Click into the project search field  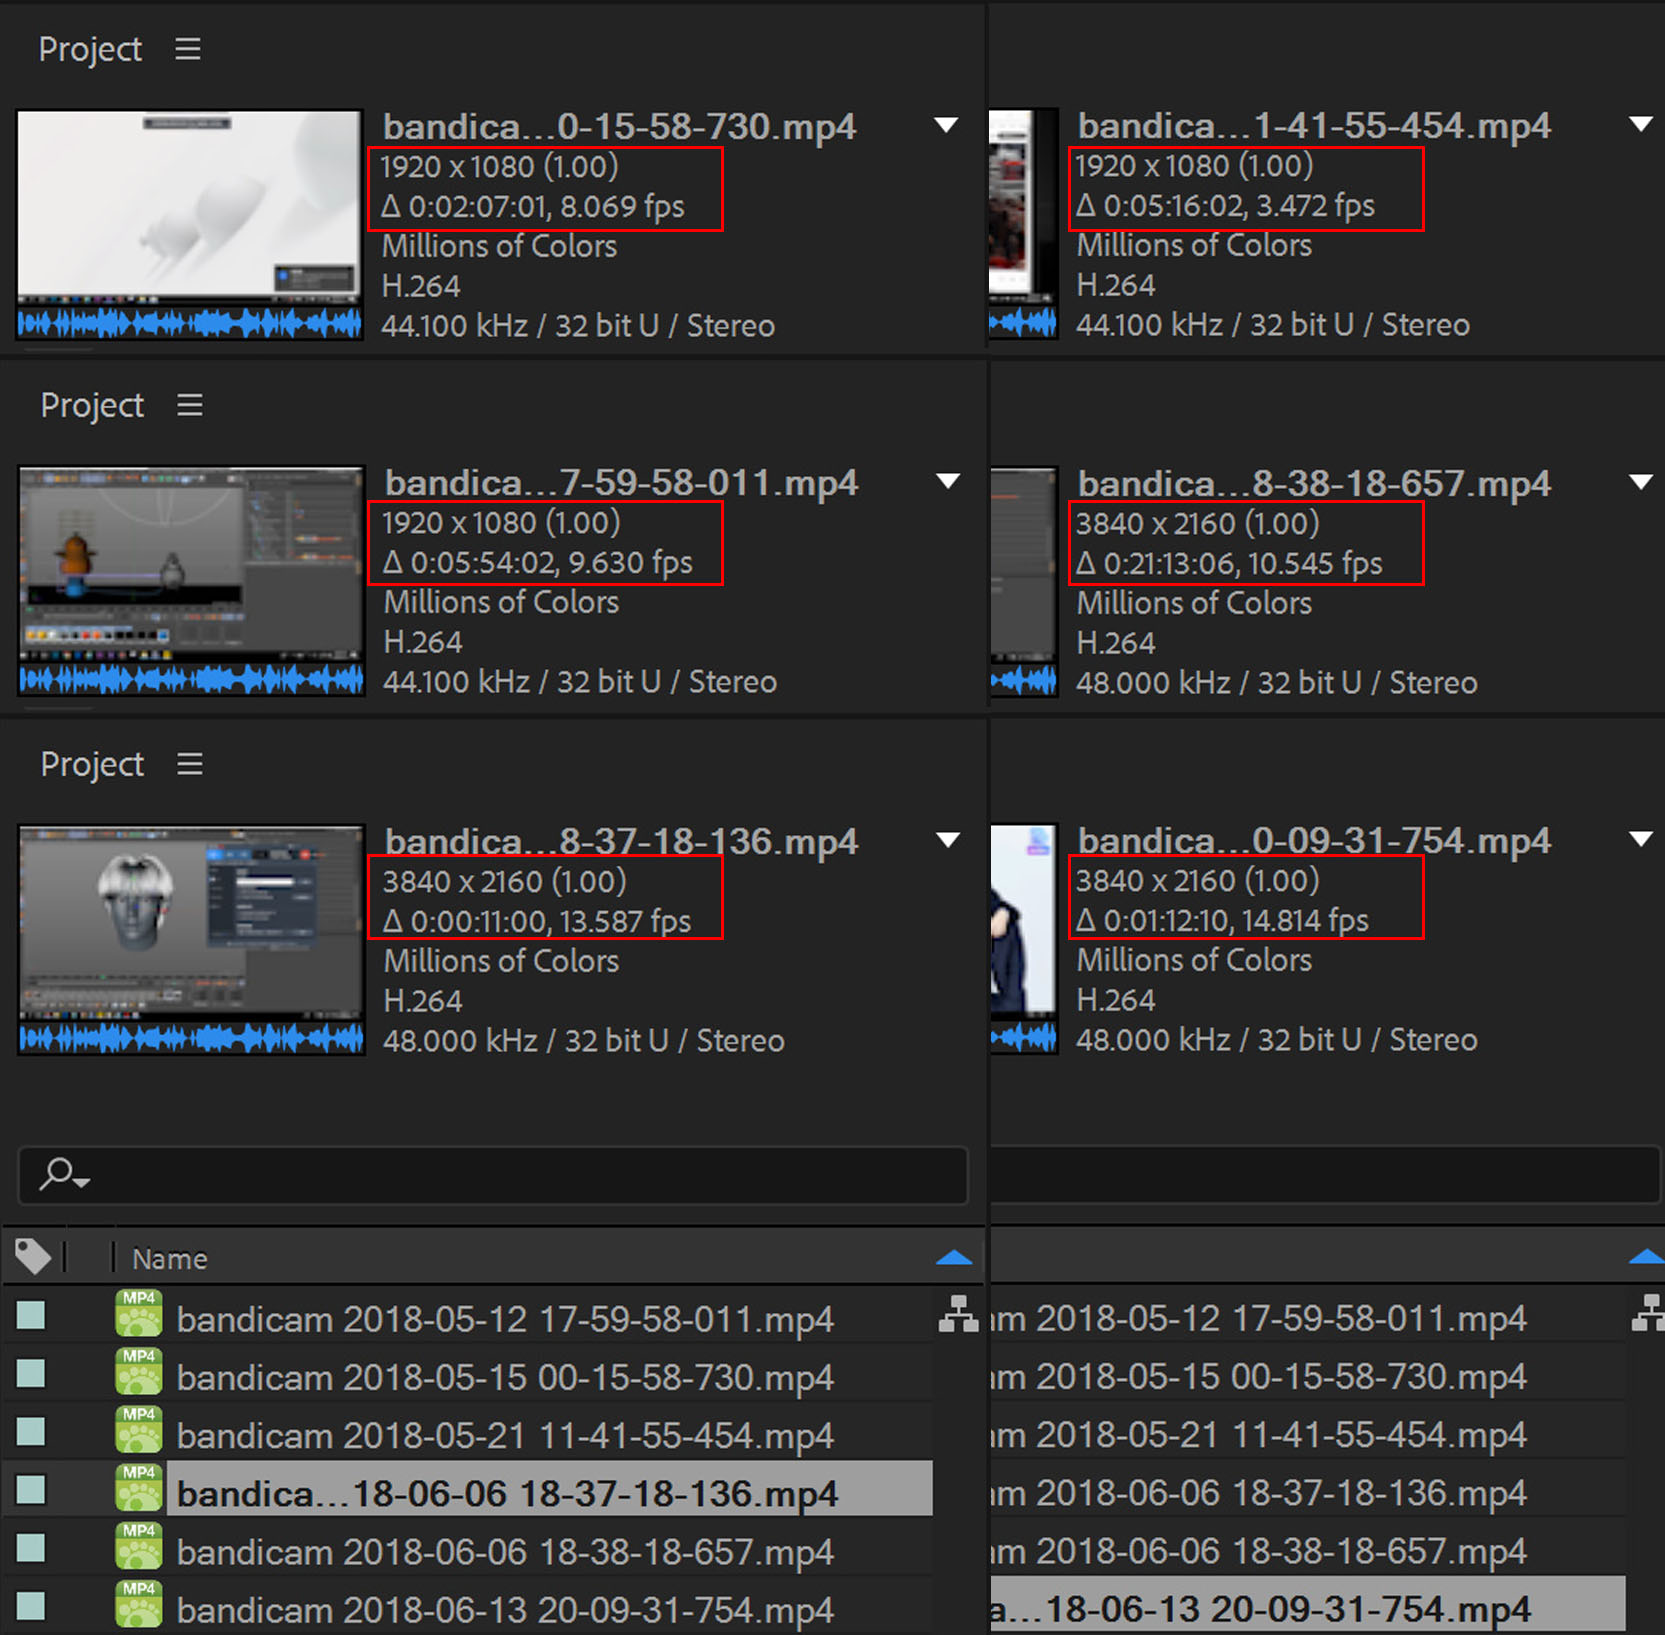click(493, 1175)
